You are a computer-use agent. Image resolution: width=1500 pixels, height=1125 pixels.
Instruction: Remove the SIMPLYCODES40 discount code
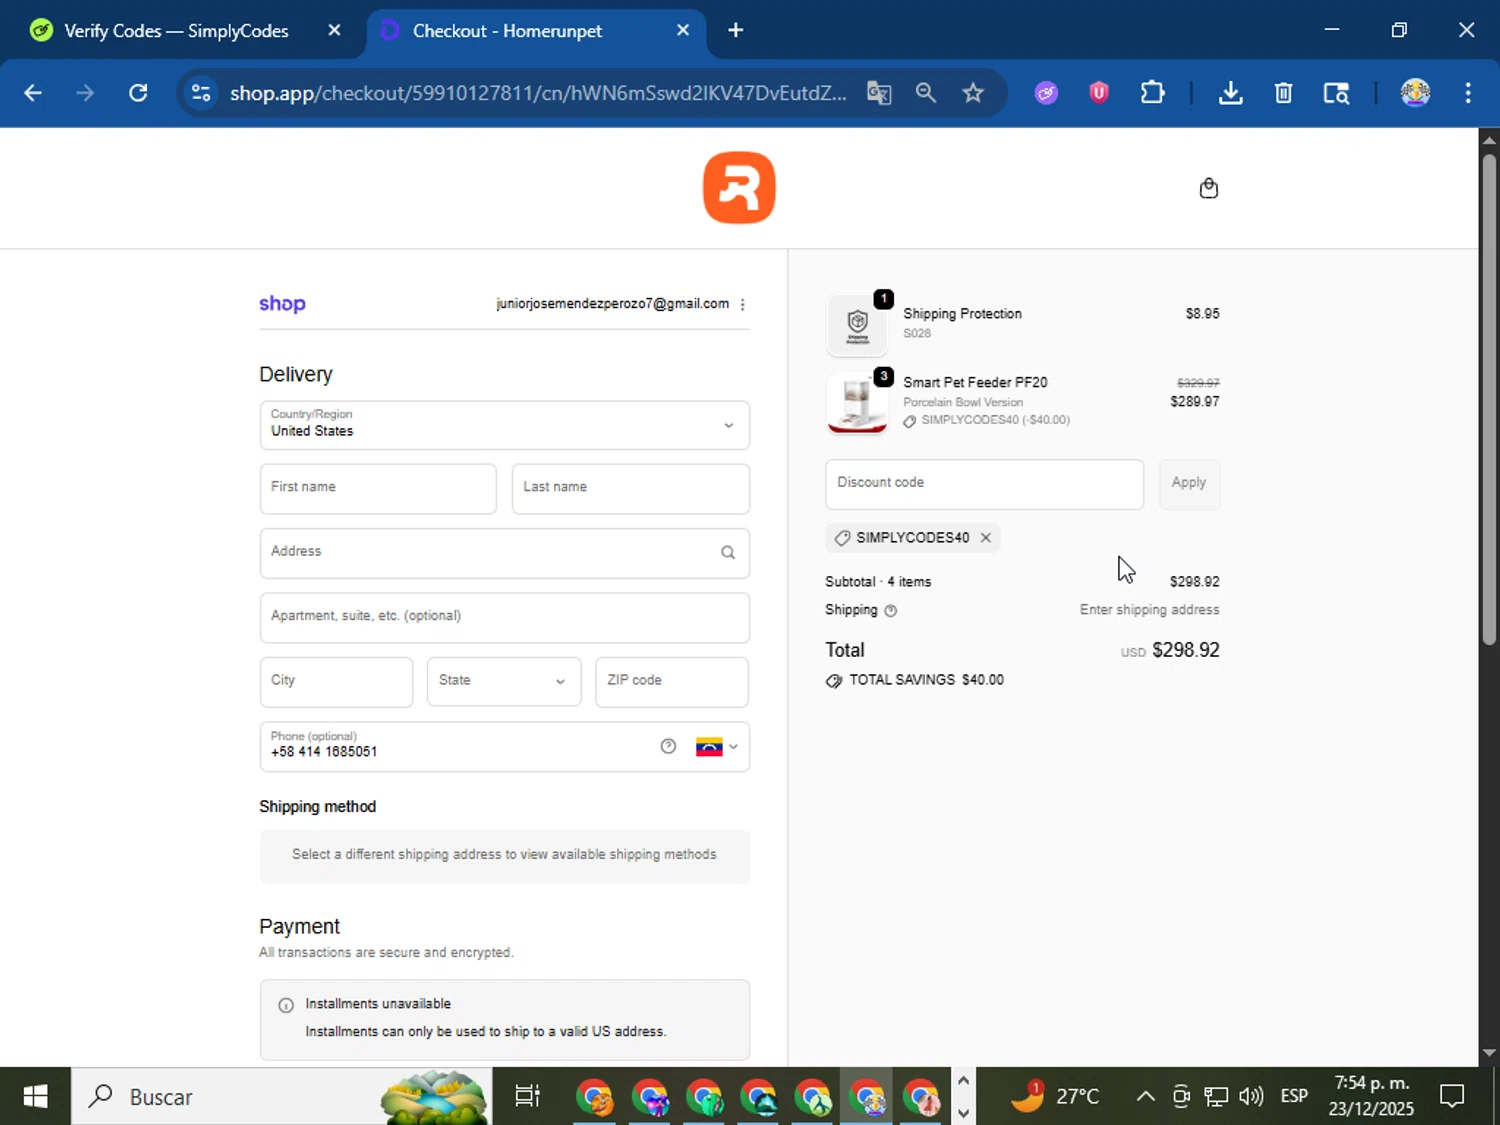tap(985, 538)
